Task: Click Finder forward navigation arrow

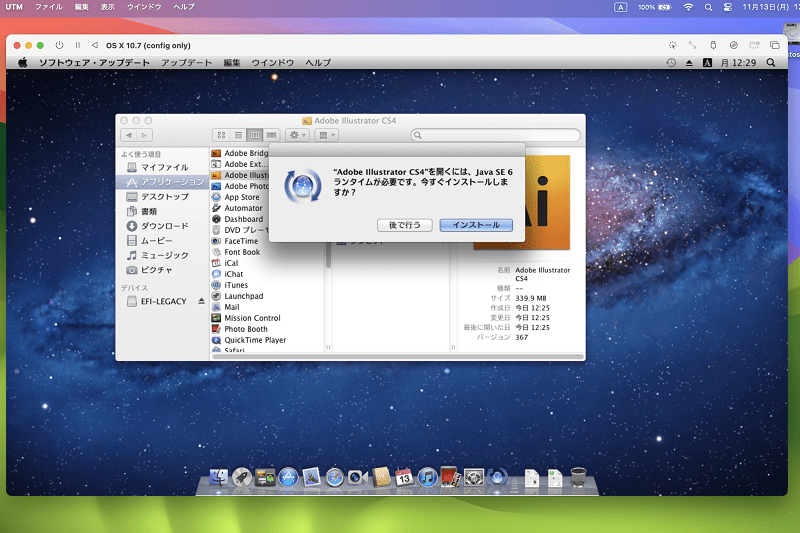Action: 144,135
